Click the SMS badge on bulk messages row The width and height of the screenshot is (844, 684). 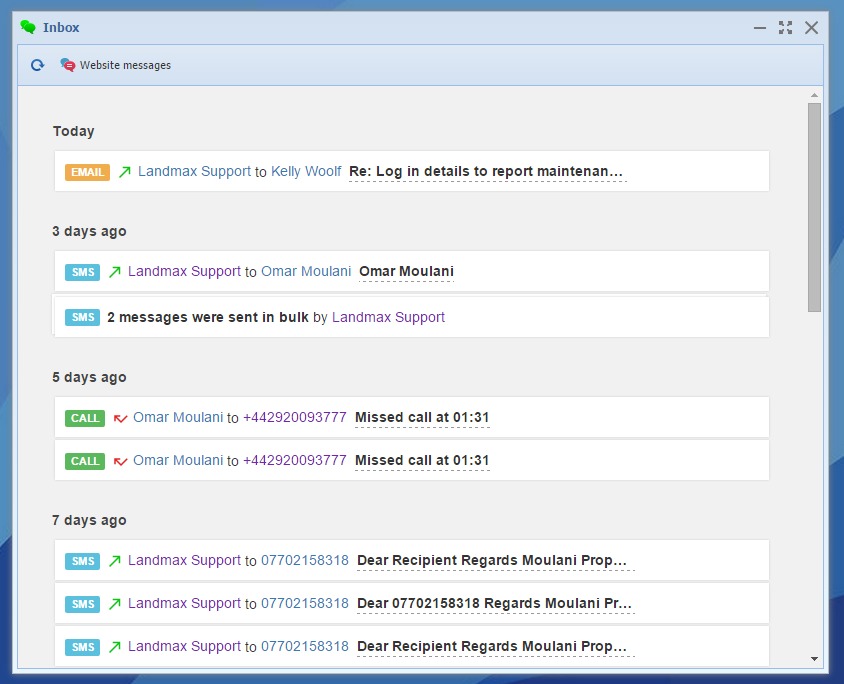(x=82, y=318)
